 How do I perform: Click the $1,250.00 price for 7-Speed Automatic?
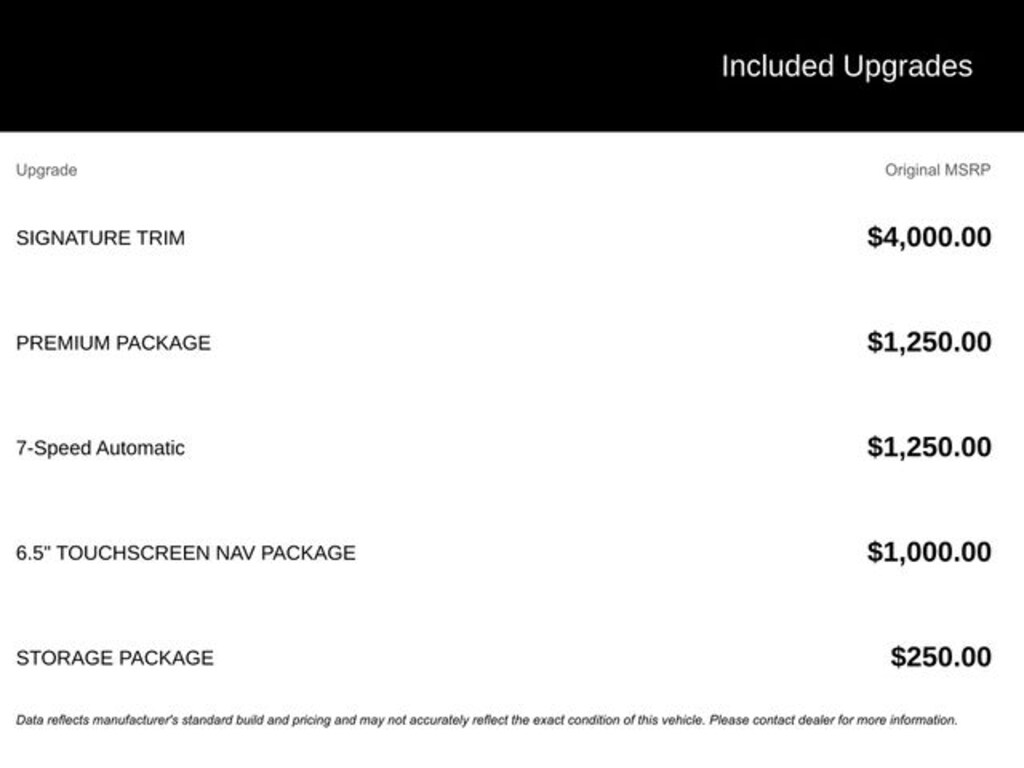[929, 447]
